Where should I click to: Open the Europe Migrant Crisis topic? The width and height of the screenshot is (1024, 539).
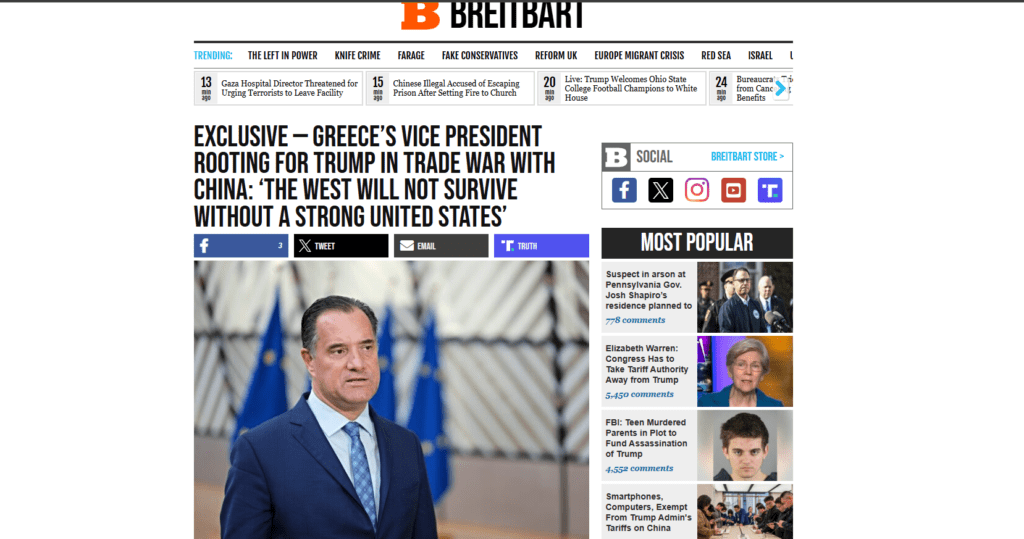pyautogui.click(x=639, y=56)
